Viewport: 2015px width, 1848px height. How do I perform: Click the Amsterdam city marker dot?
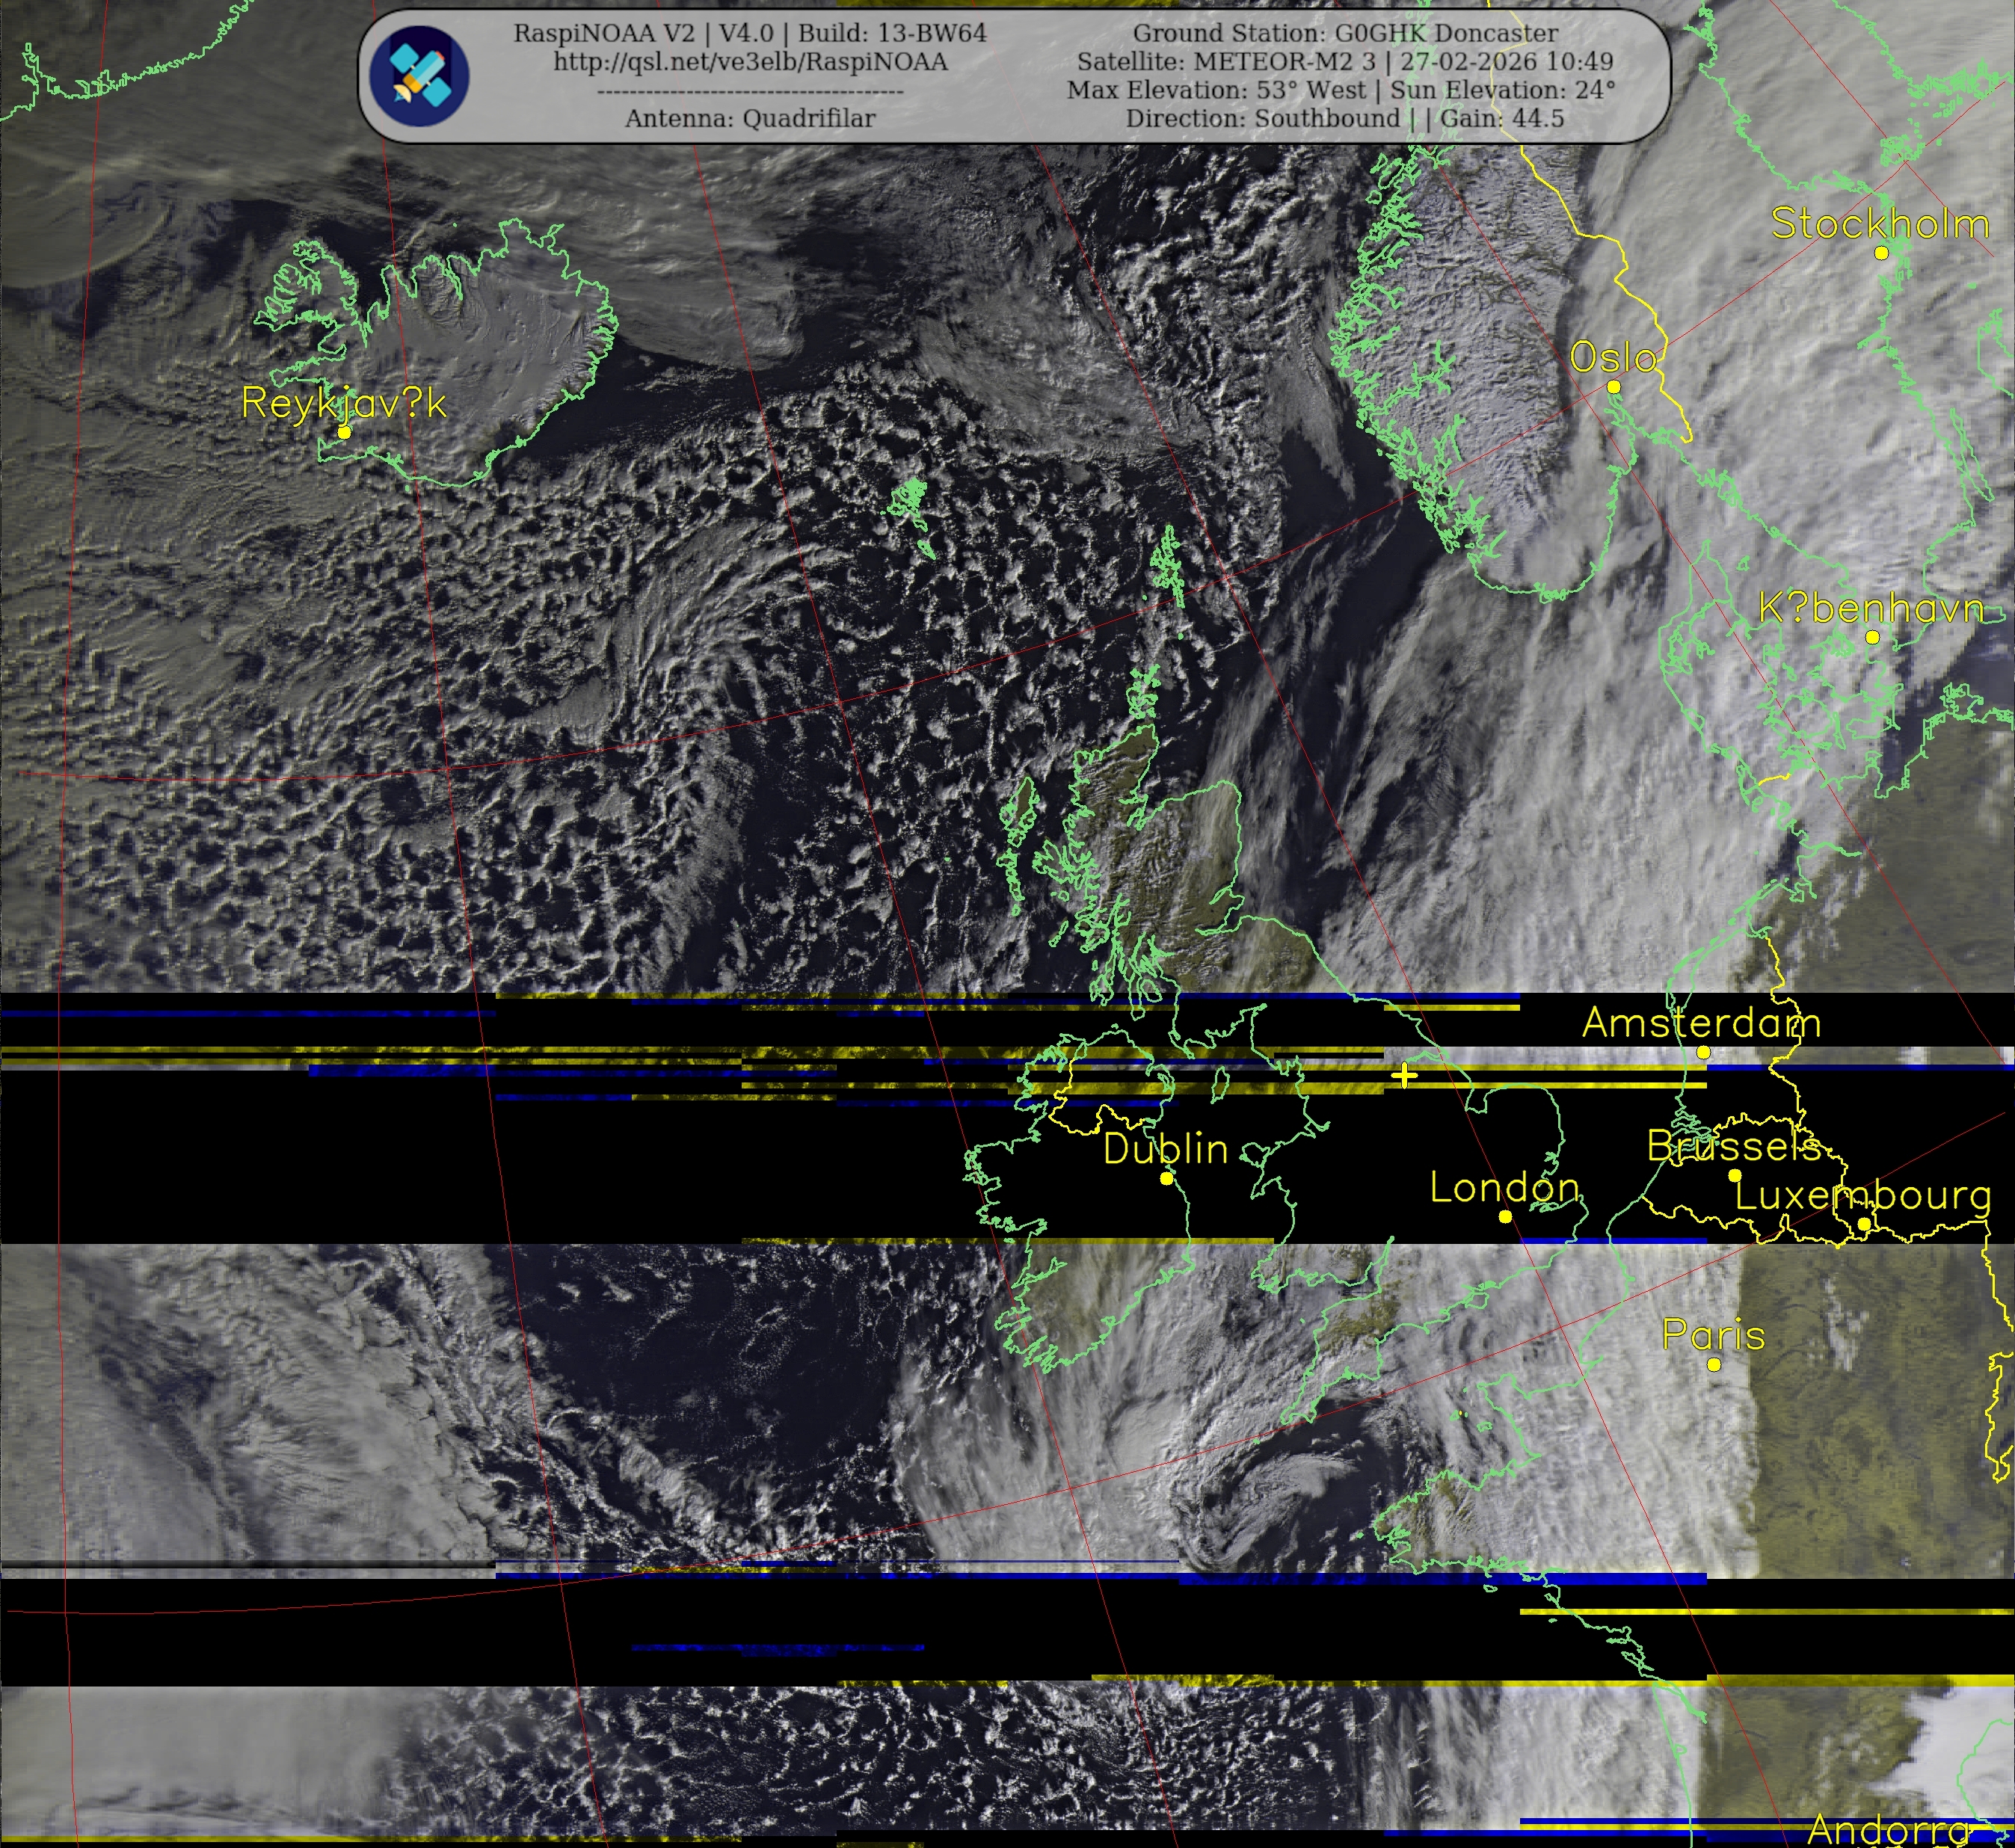pos(1704,1052)
